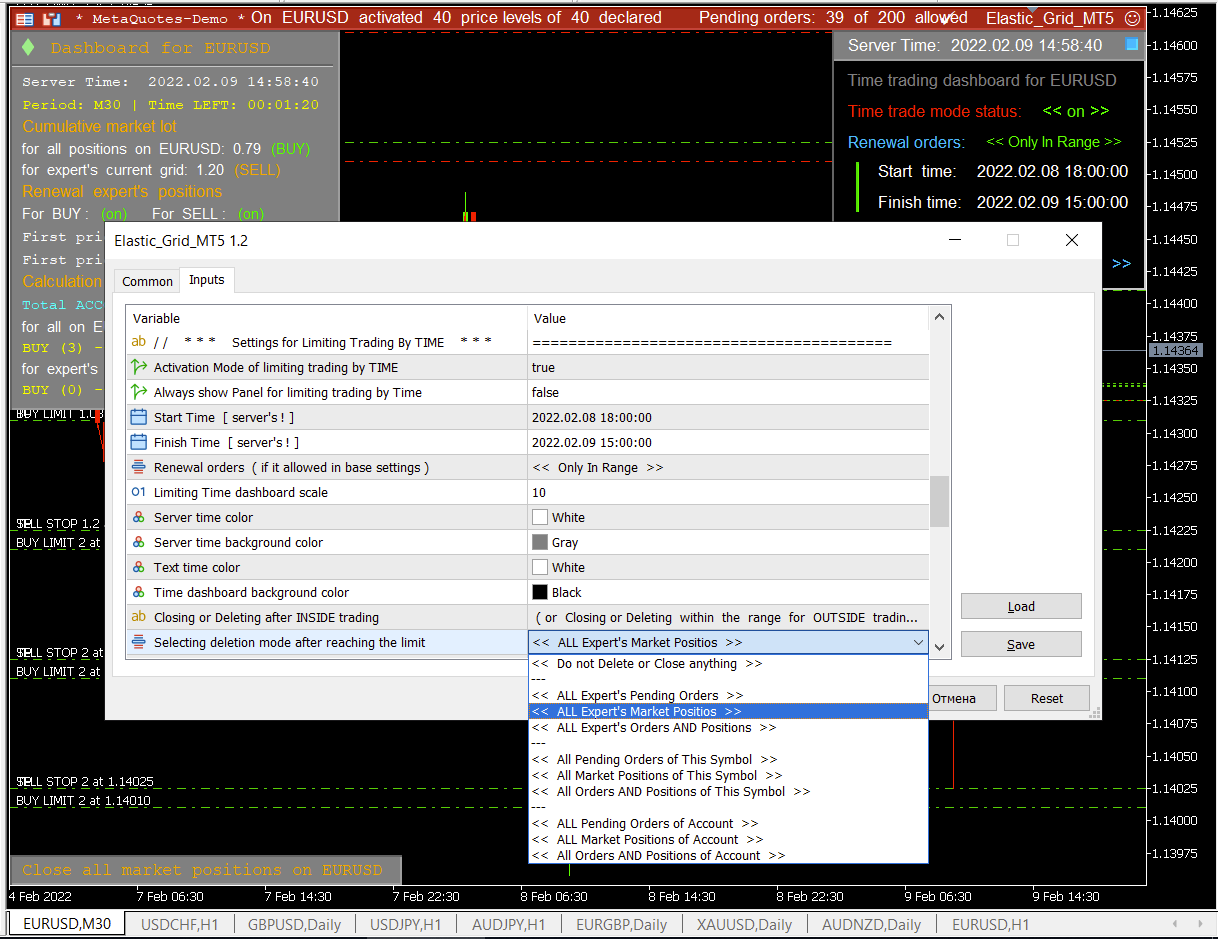The width and height of the screenshot is (1218, 939).
Task: Open the Inputs tab
Action: (x=207, y=280)
